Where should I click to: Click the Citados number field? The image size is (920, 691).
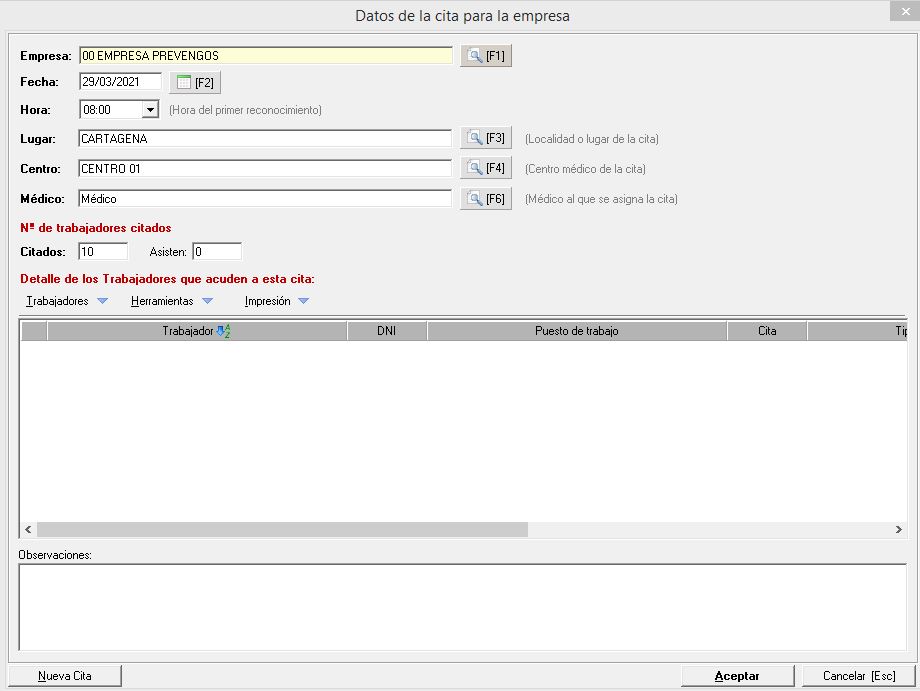103,252
